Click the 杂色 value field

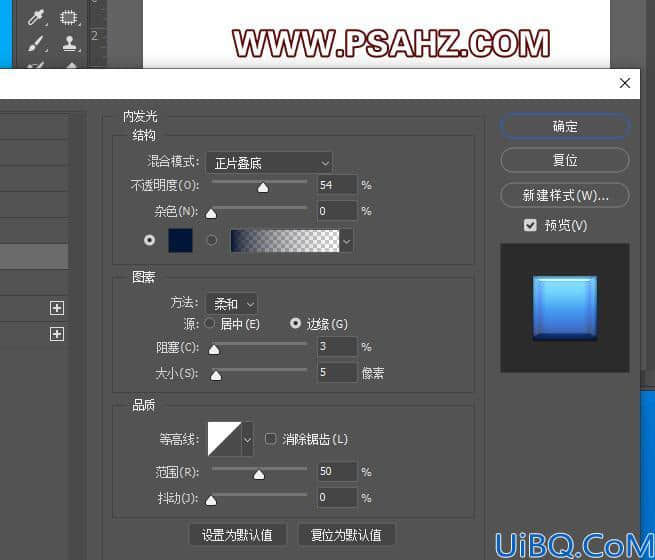(337, 210)
